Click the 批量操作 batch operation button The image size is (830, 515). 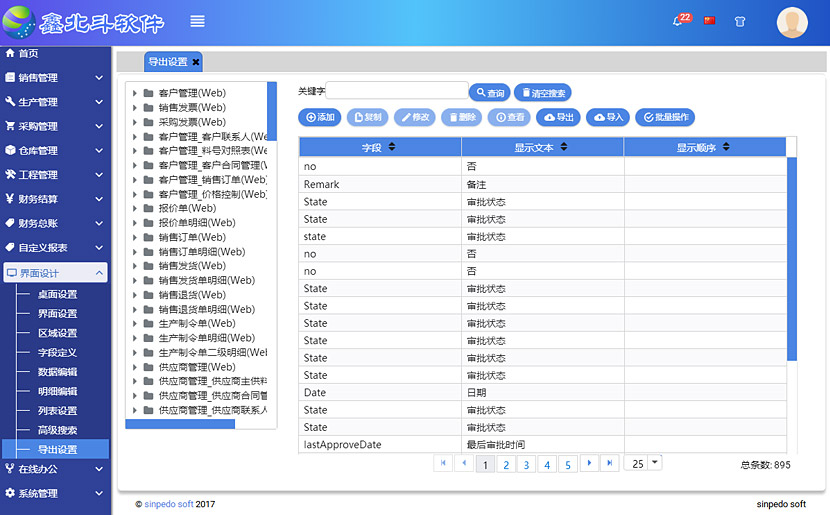pyautogui.click(x=666, y=117)
